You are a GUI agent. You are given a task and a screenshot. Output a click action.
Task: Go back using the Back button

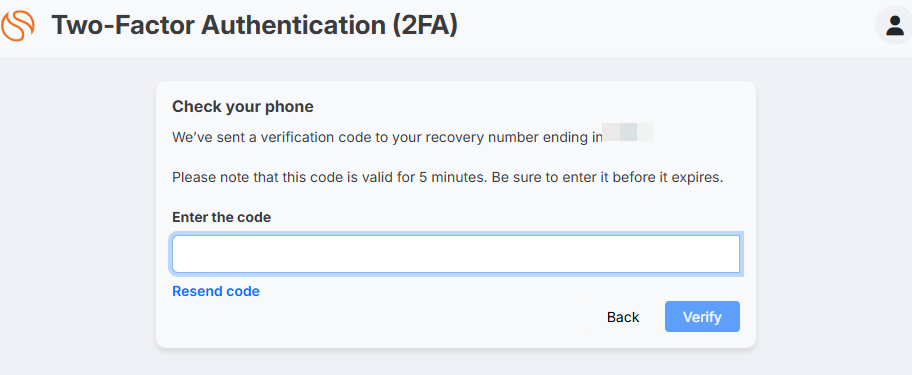(x=623, y=317)
